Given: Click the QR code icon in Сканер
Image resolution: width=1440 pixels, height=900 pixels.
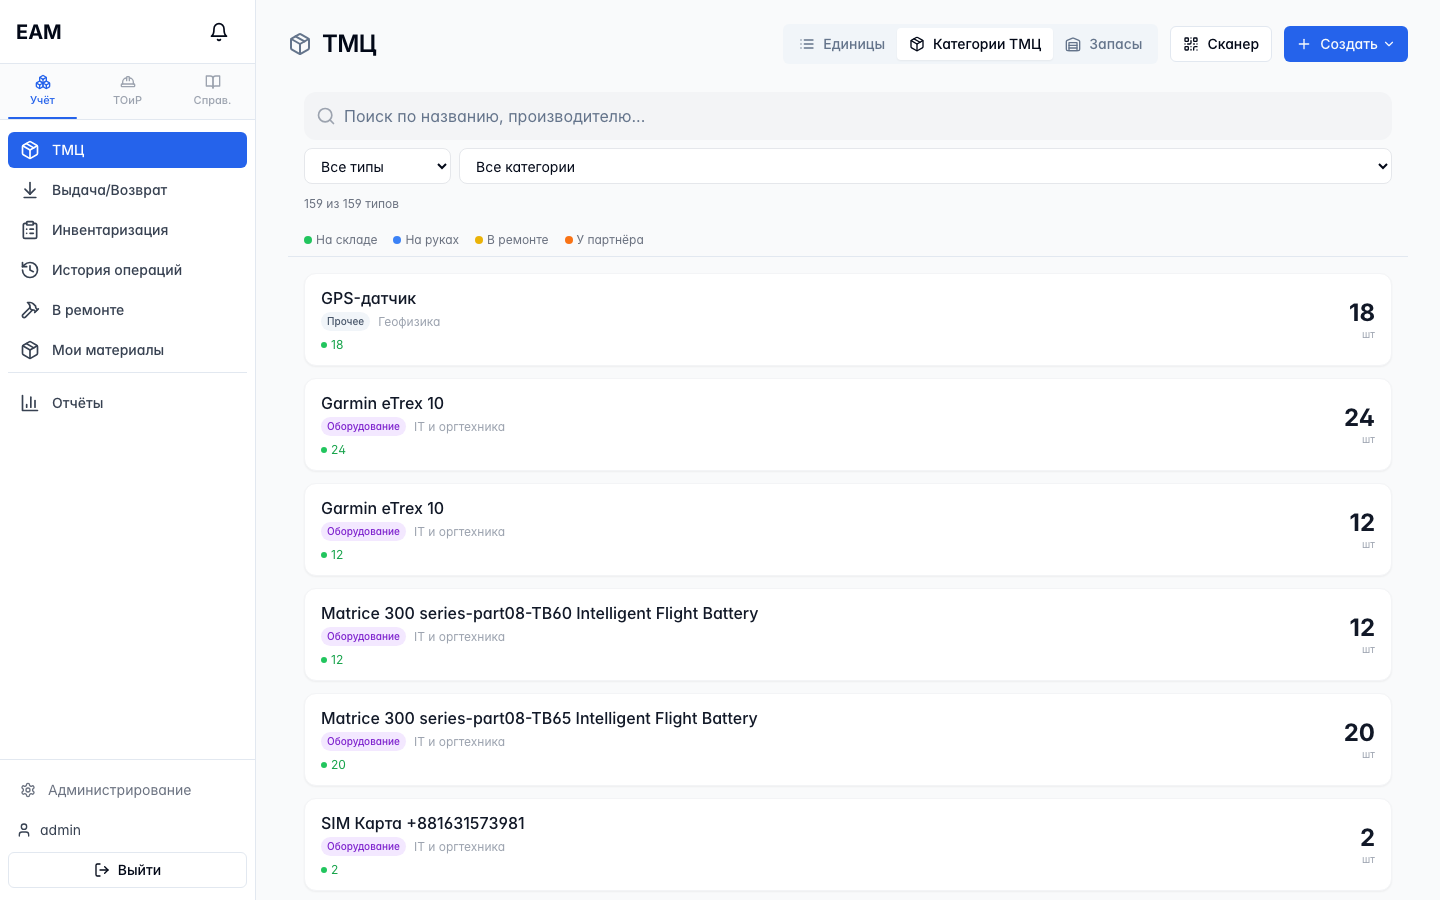Looking at the screenshot, I should tap(1191, 44).
